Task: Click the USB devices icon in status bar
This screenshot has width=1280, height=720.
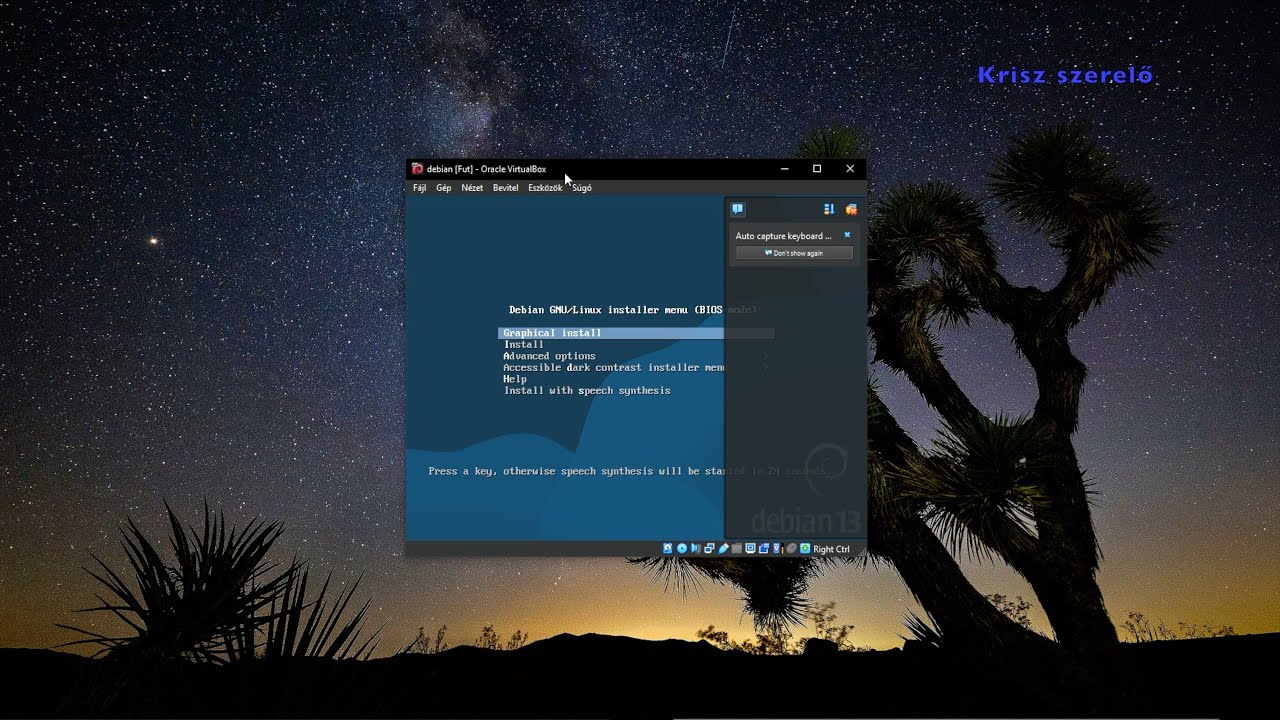Action: (x=723, y=549)
